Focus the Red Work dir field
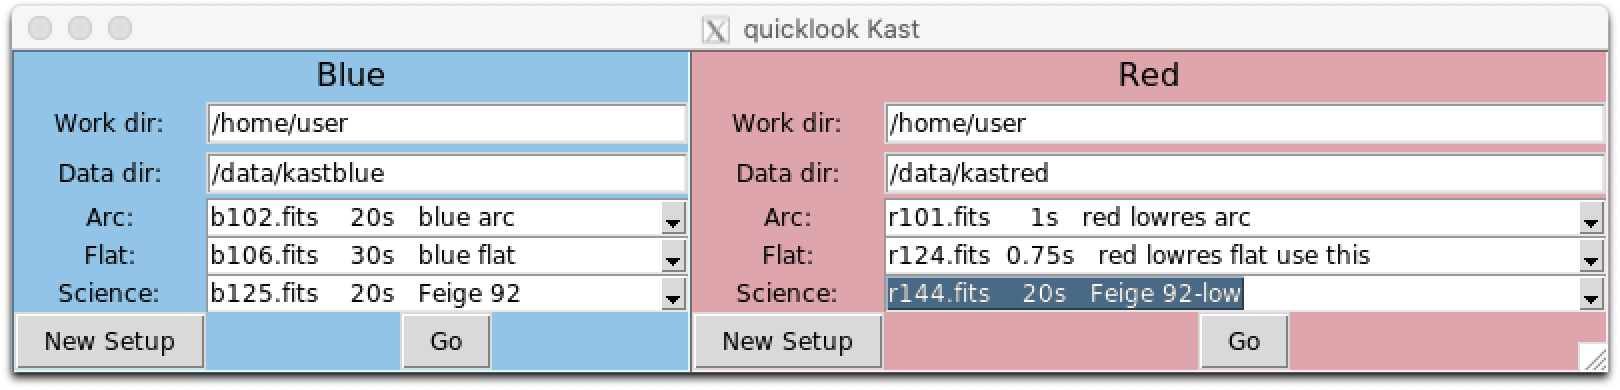The image size is (1620, 390). (x=1244, y=123)
